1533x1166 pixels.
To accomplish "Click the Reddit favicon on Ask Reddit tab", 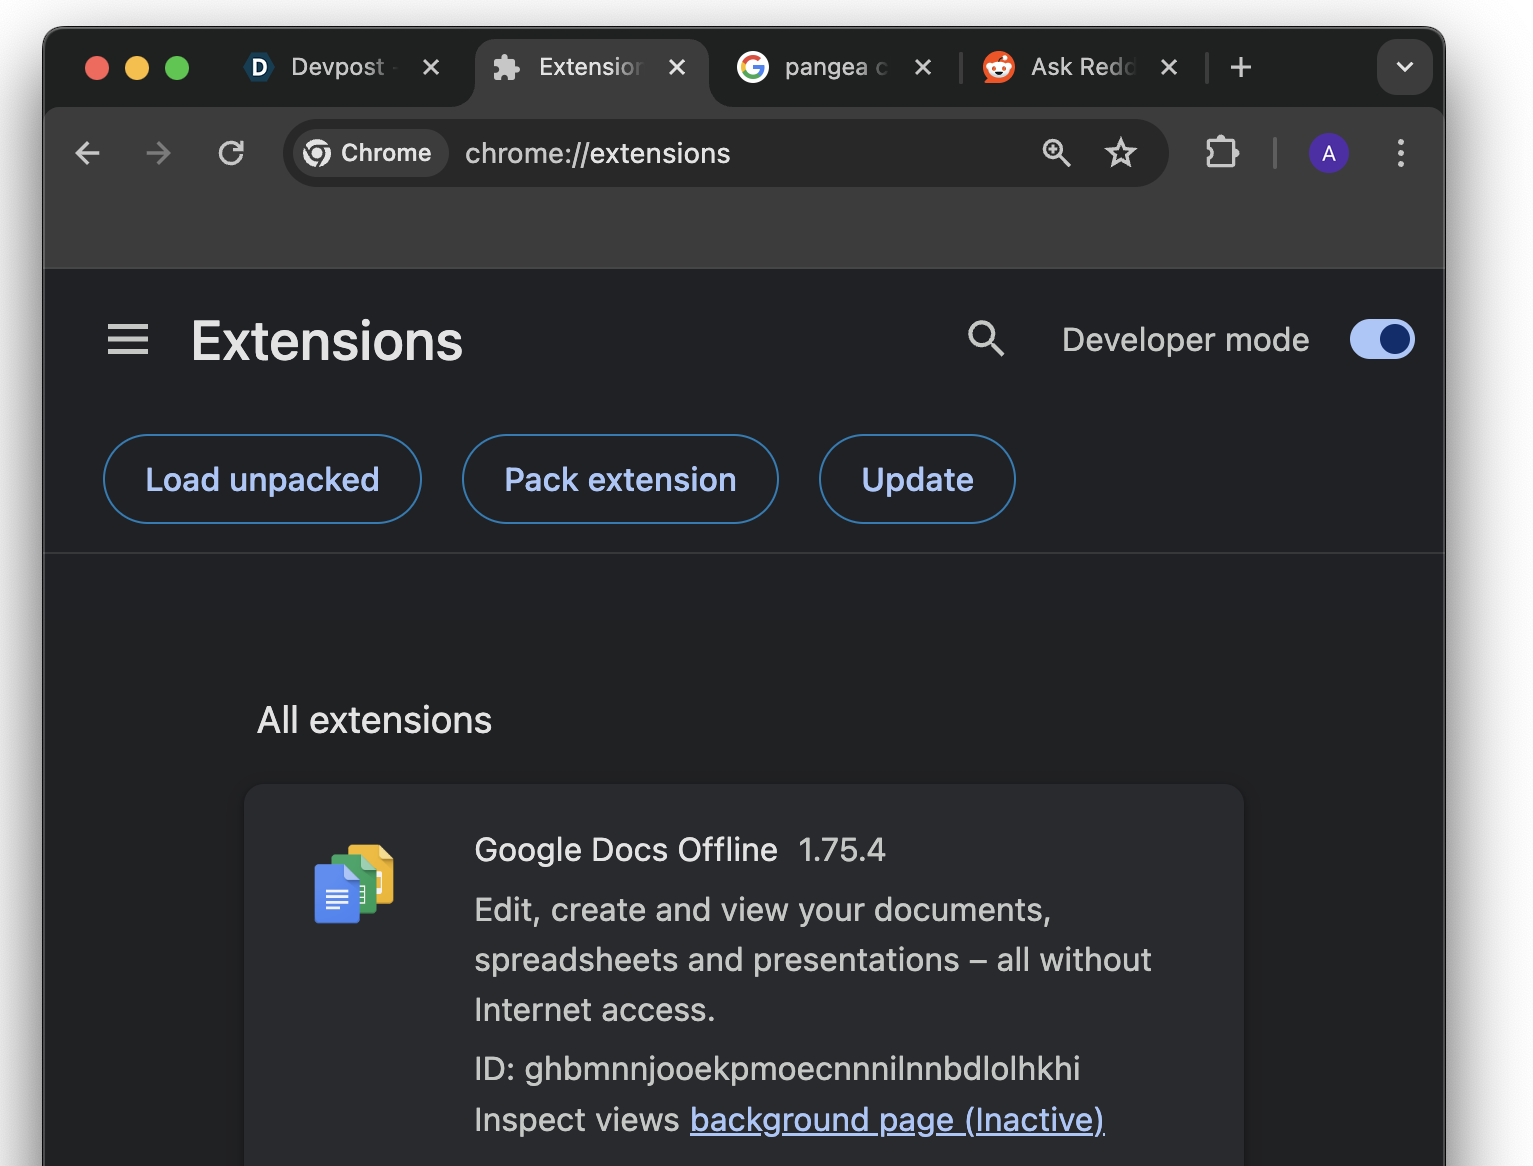I will coord(999,67).
